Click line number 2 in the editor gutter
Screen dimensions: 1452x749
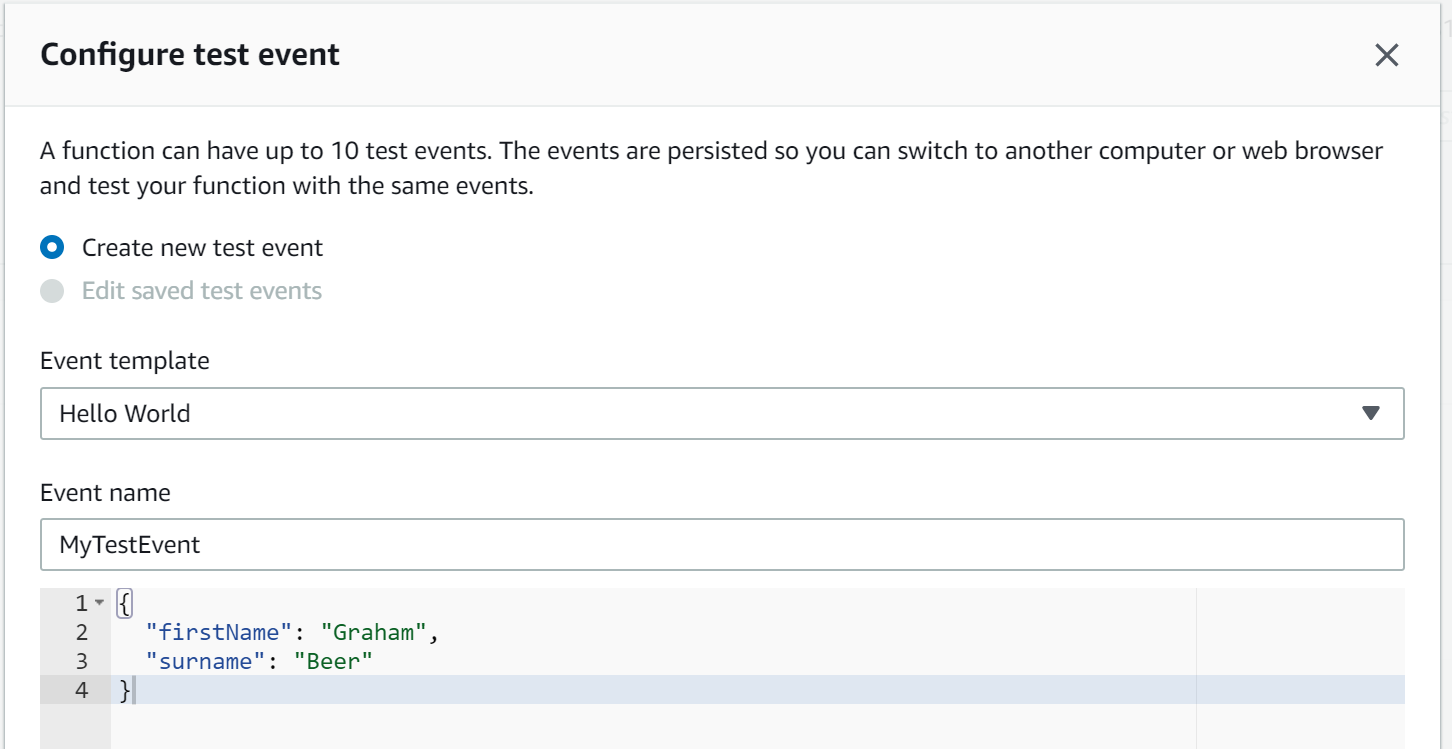(x=81, y=632)
